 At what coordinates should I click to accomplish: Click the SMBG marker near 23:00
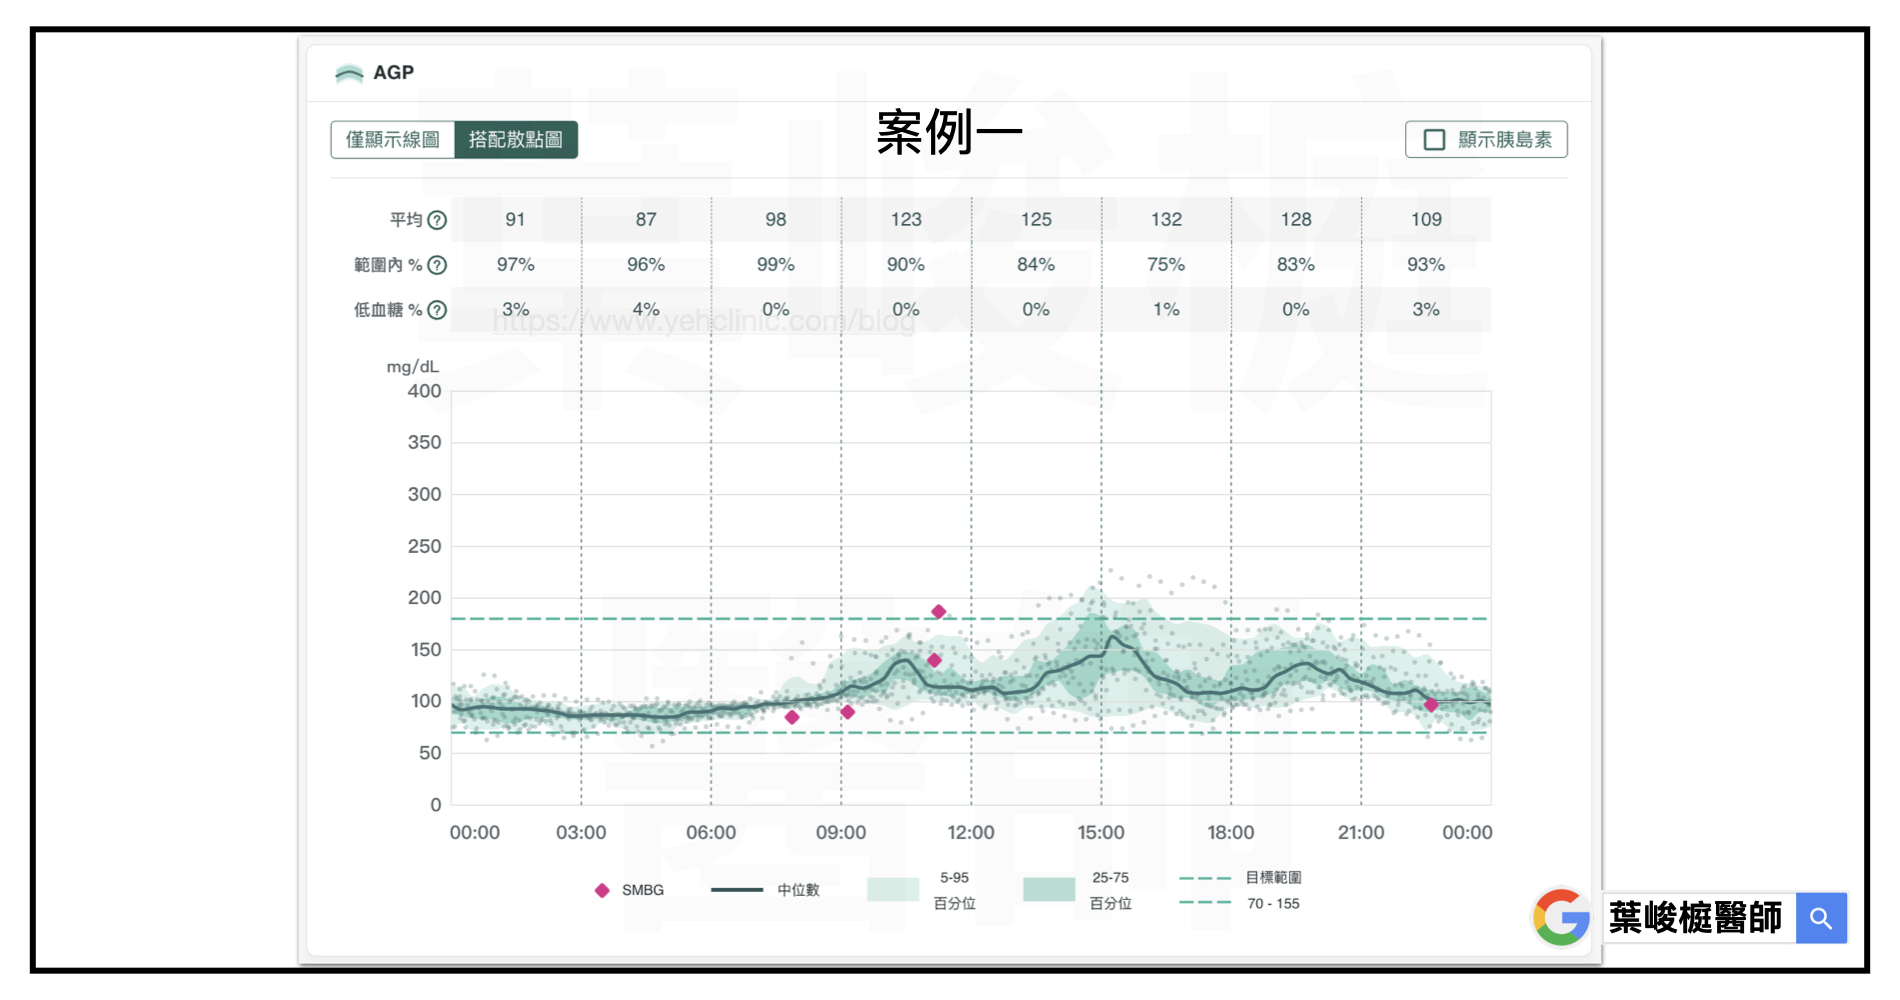point(1431,705)
